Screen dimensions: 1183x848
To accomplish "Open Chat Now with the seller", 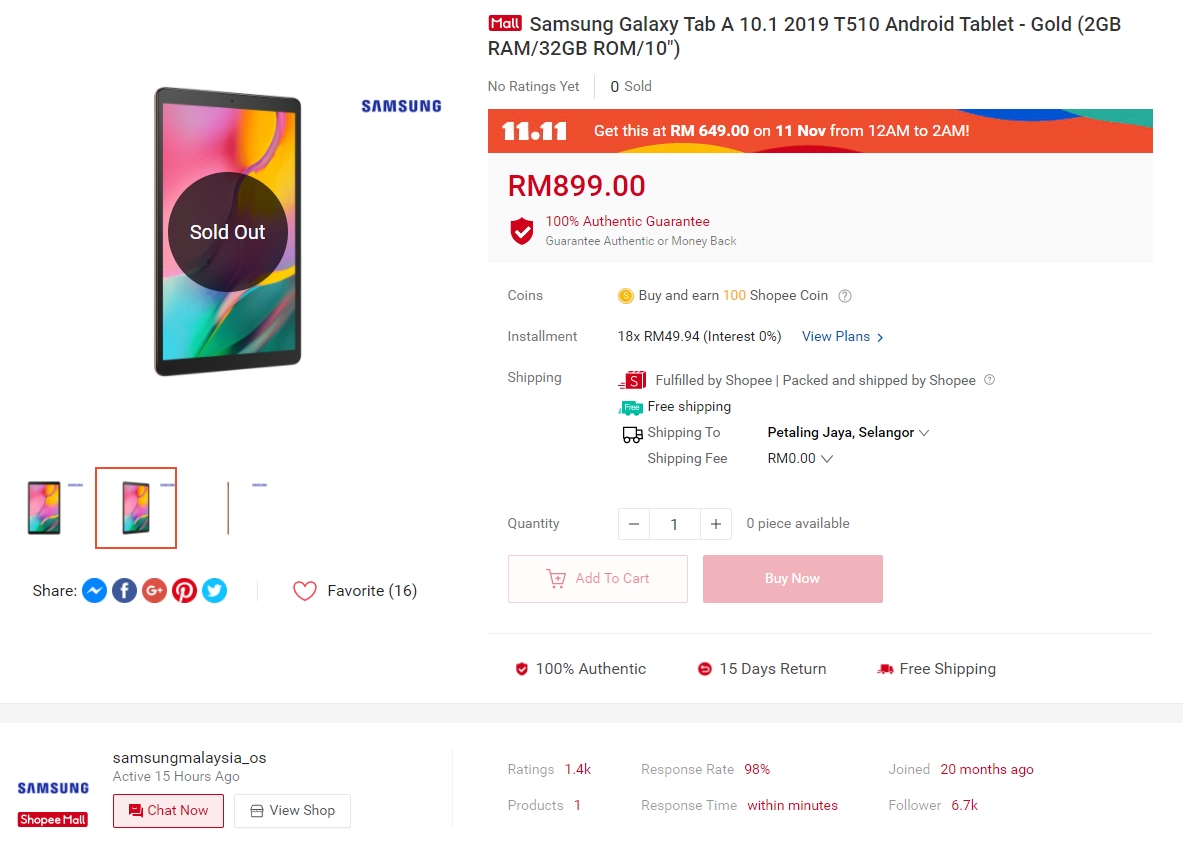I will click(x=168, y=811).
